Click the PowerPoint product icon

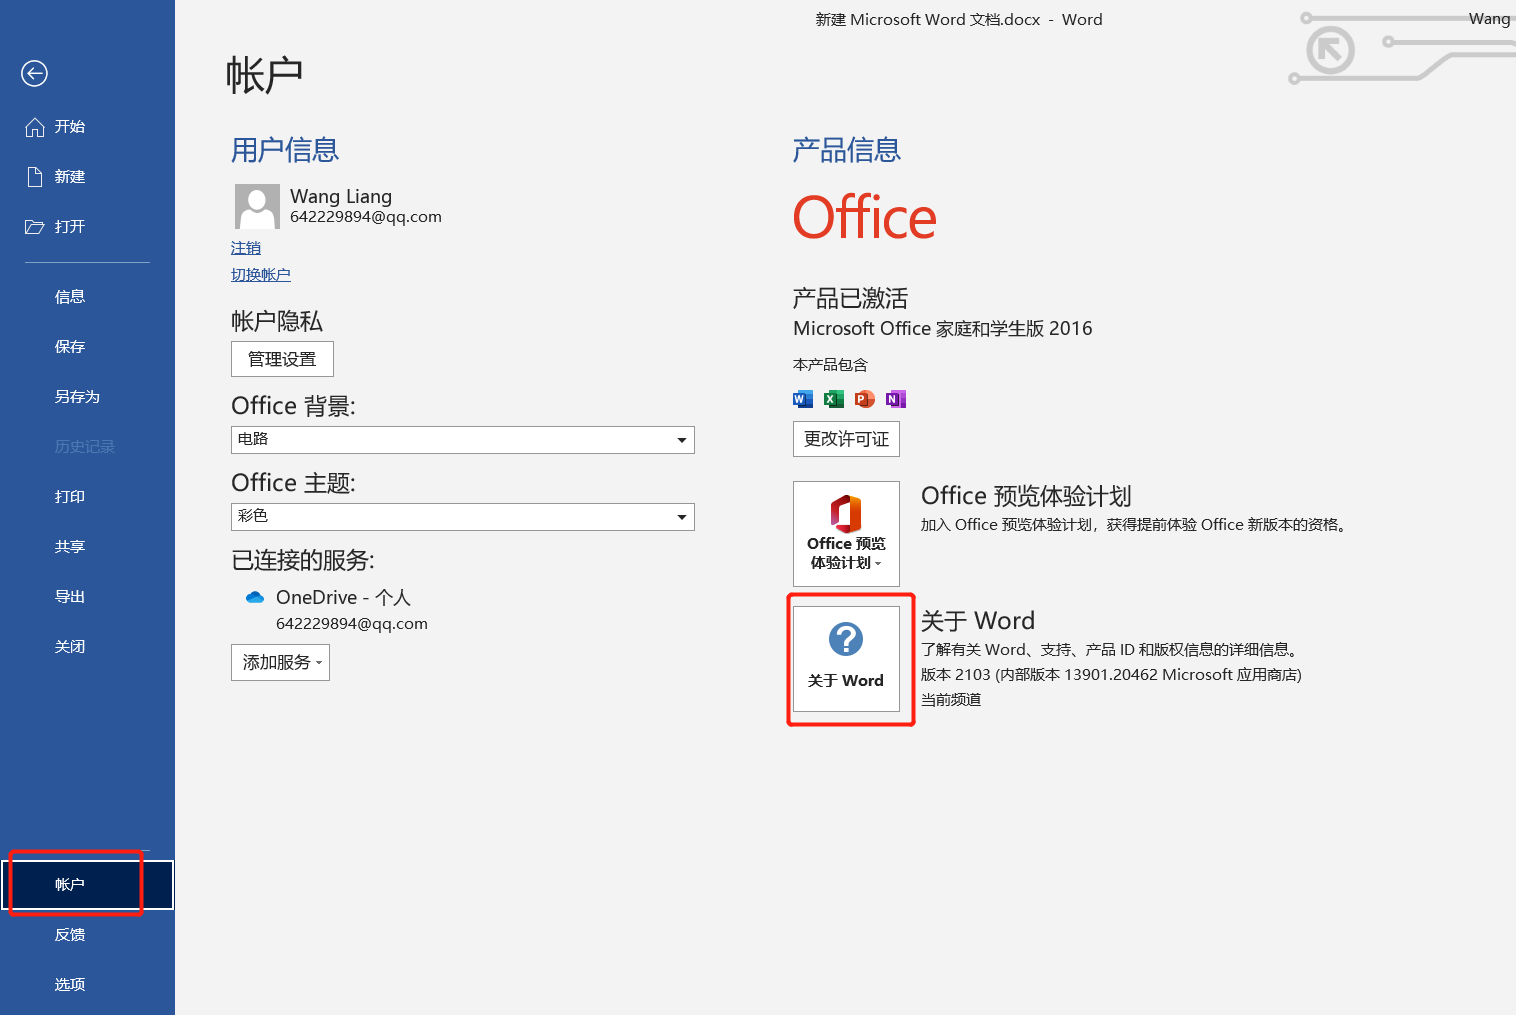pyautogui.click(x=865, y=399)
